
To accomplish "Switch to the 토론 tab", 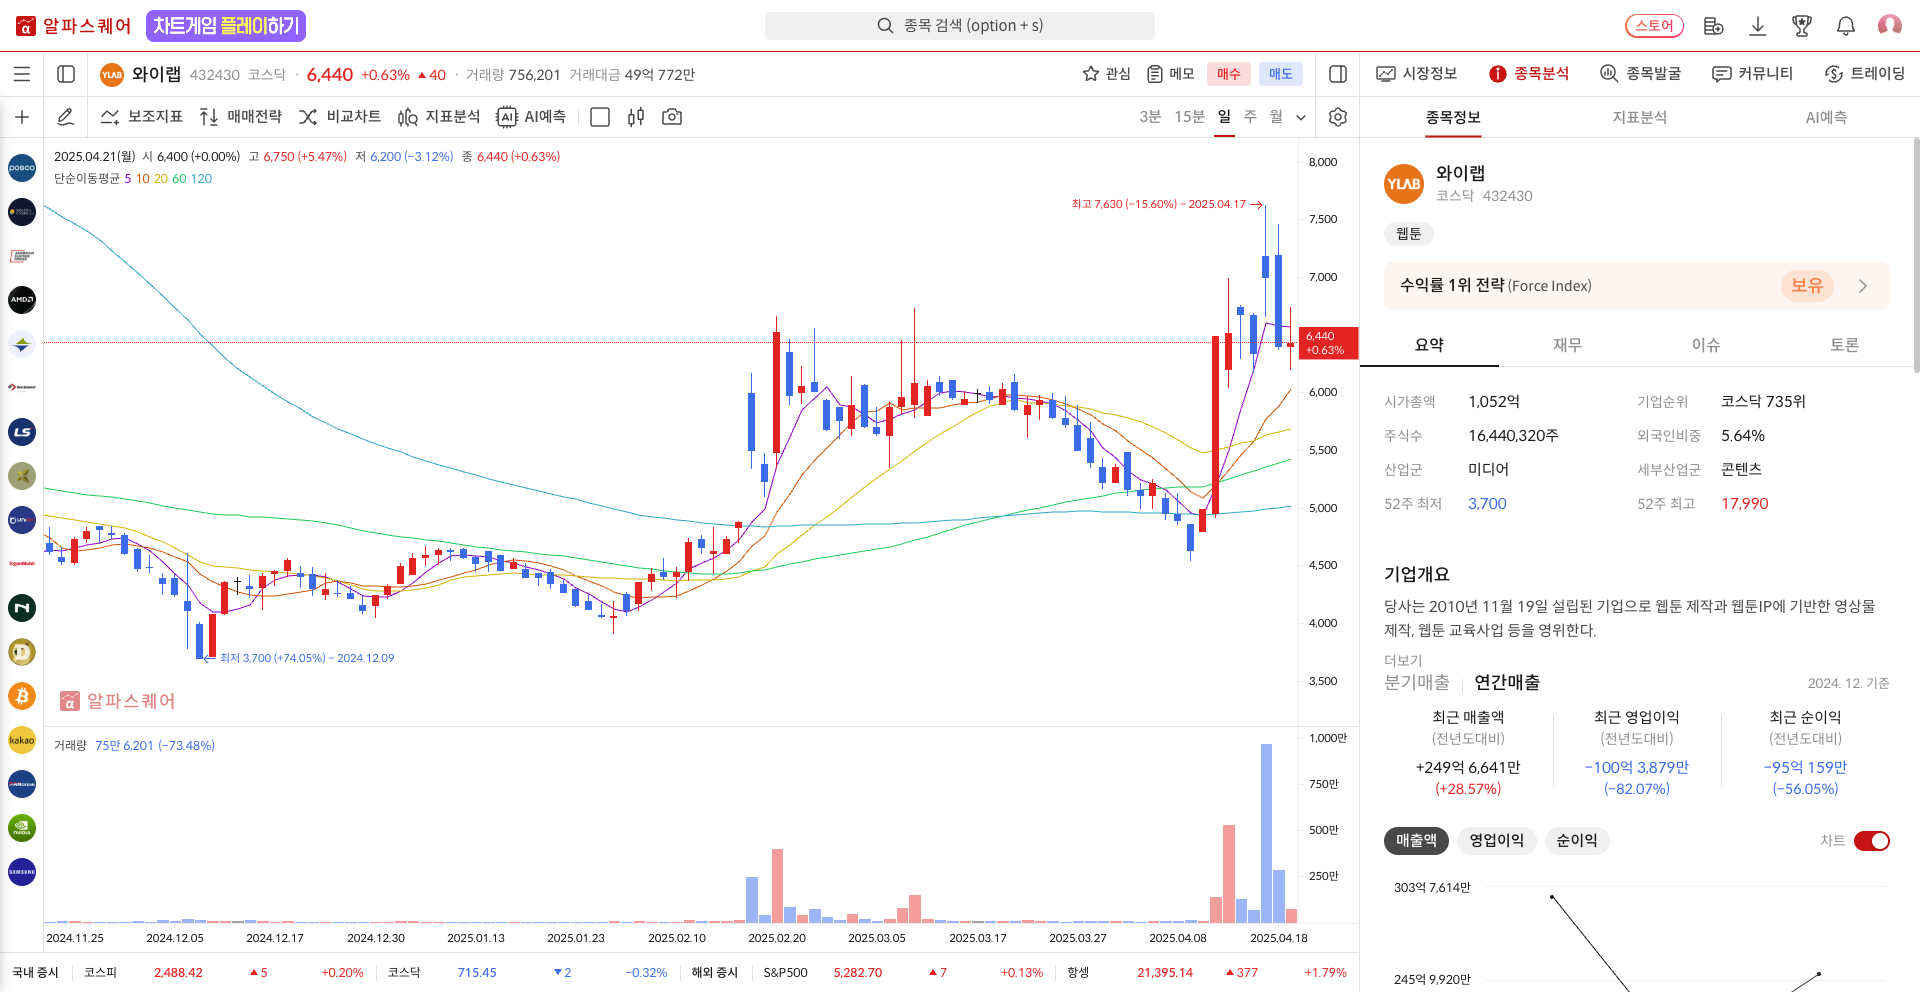I will coord(1844,345).
